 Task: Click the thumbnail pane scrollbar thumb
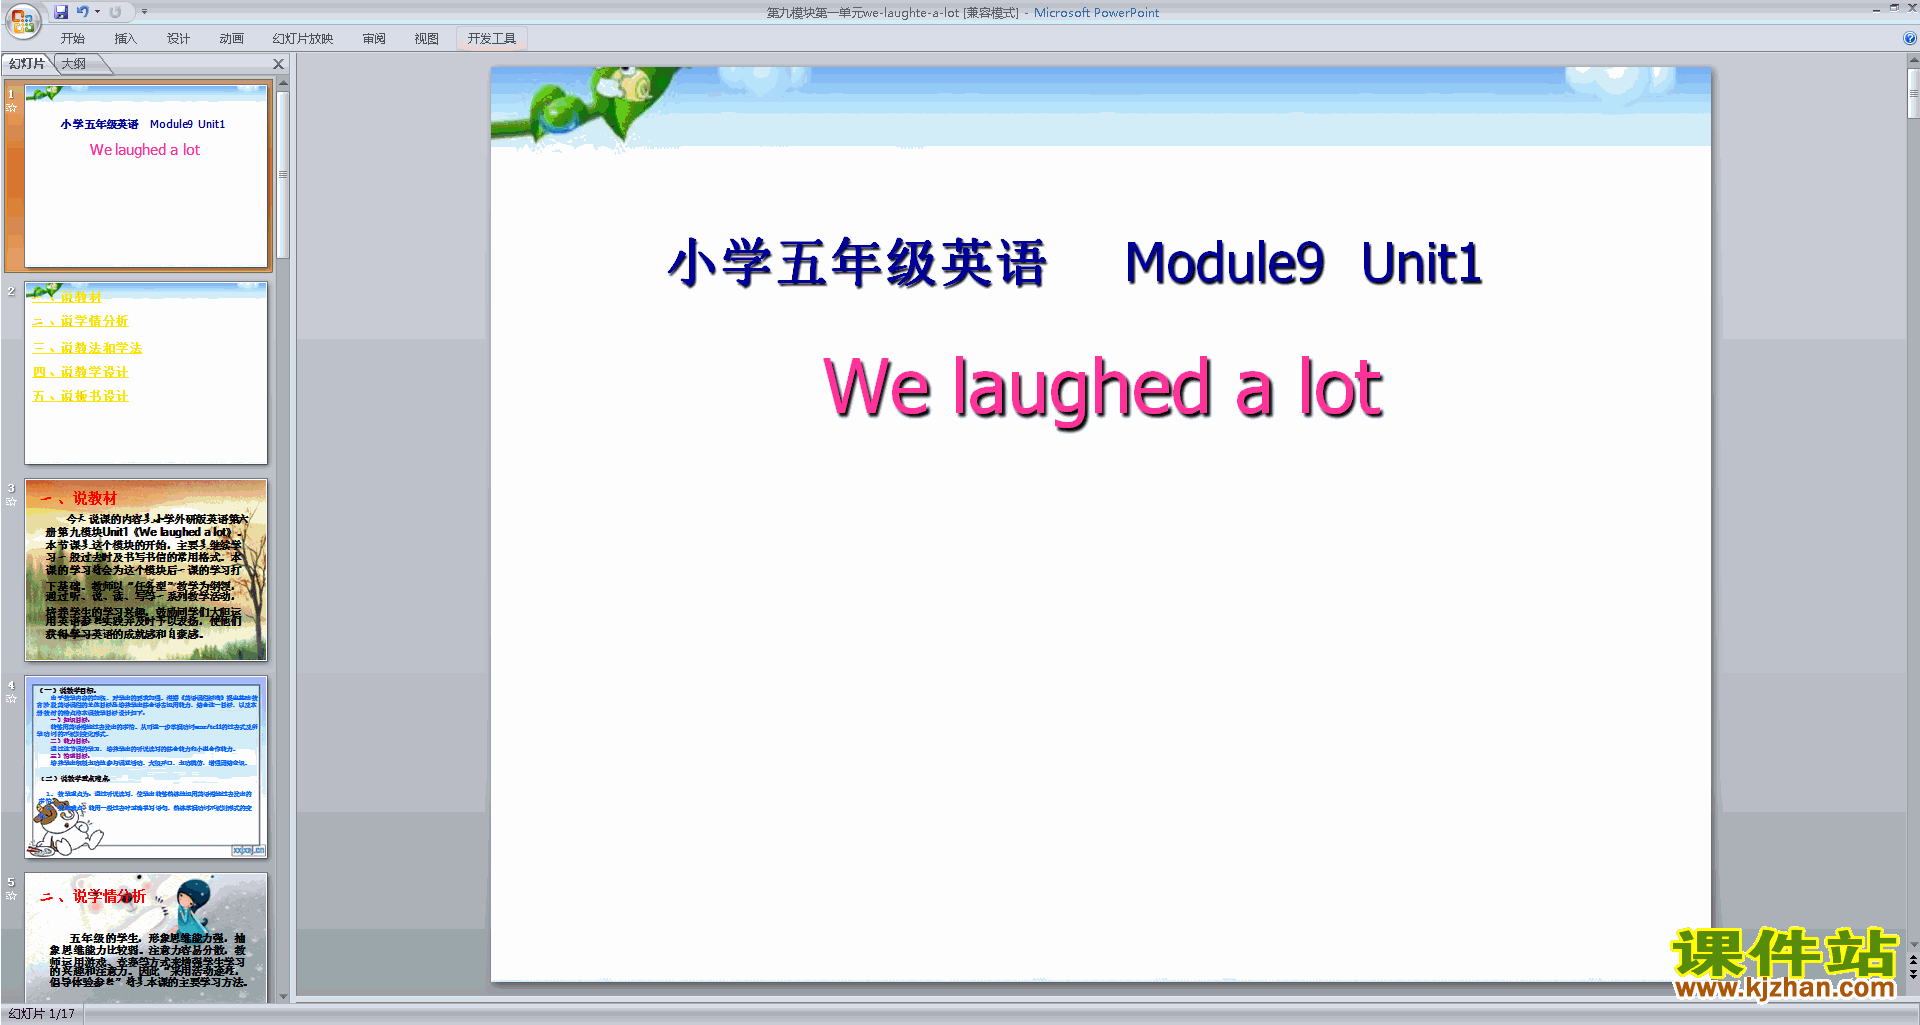(x=283, y=175)
